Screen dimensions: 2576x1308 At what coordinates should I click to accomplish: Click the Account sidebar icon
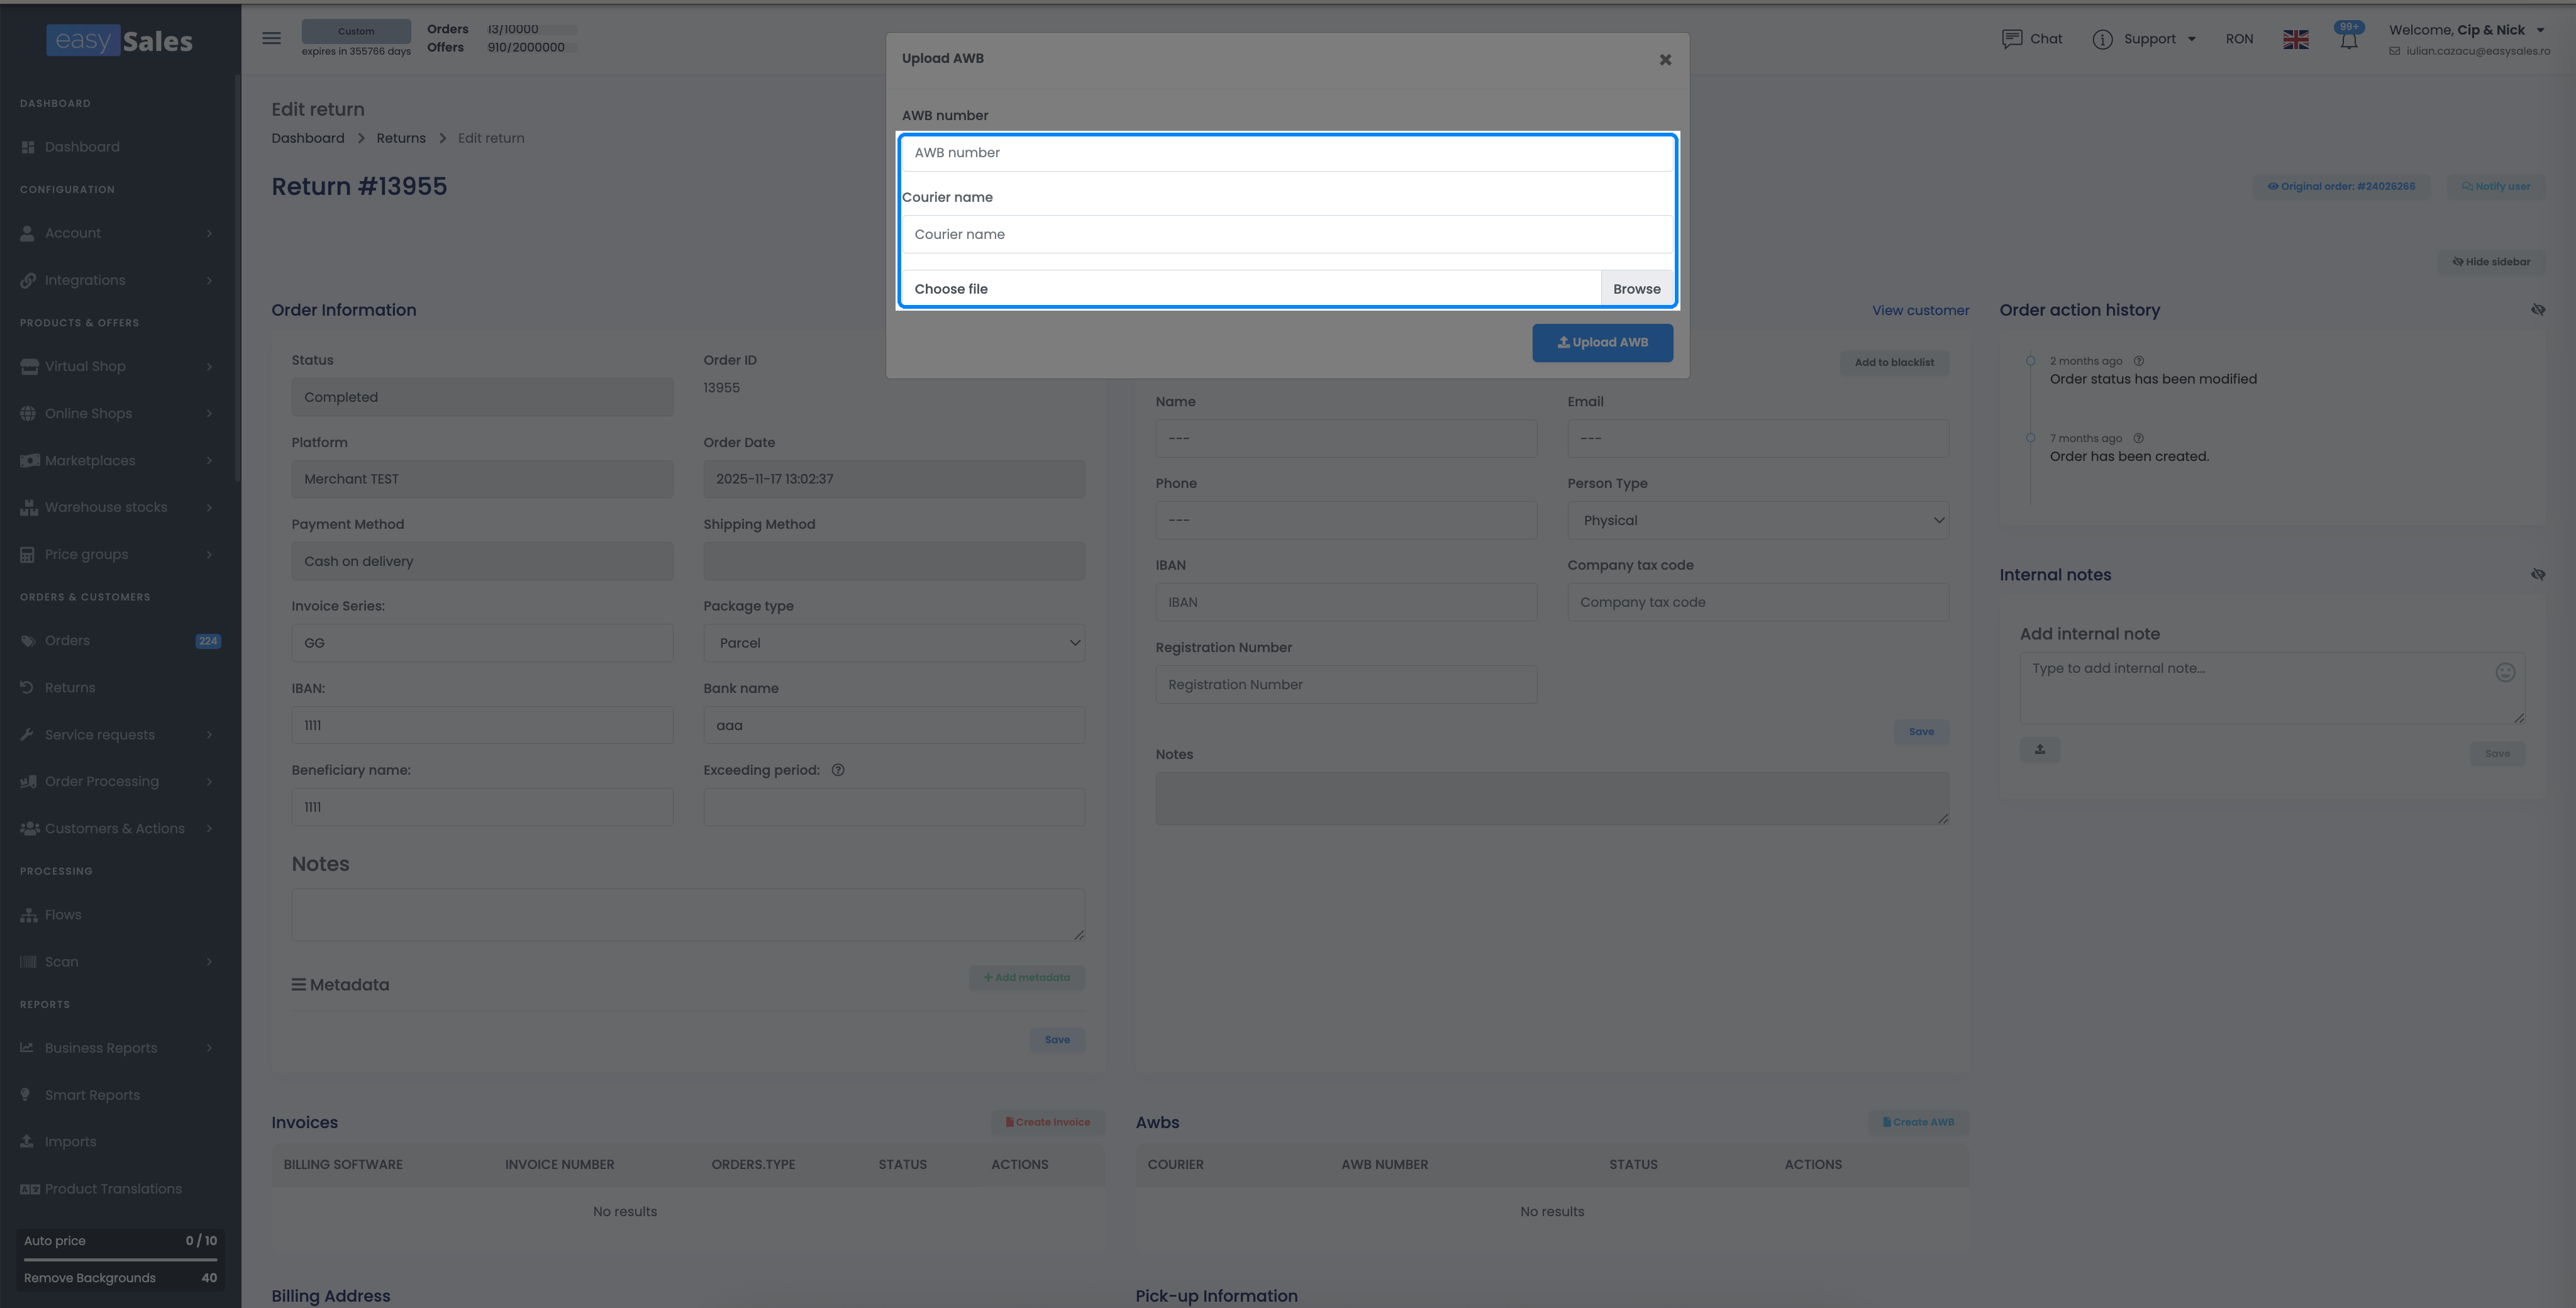pos(28,233)
